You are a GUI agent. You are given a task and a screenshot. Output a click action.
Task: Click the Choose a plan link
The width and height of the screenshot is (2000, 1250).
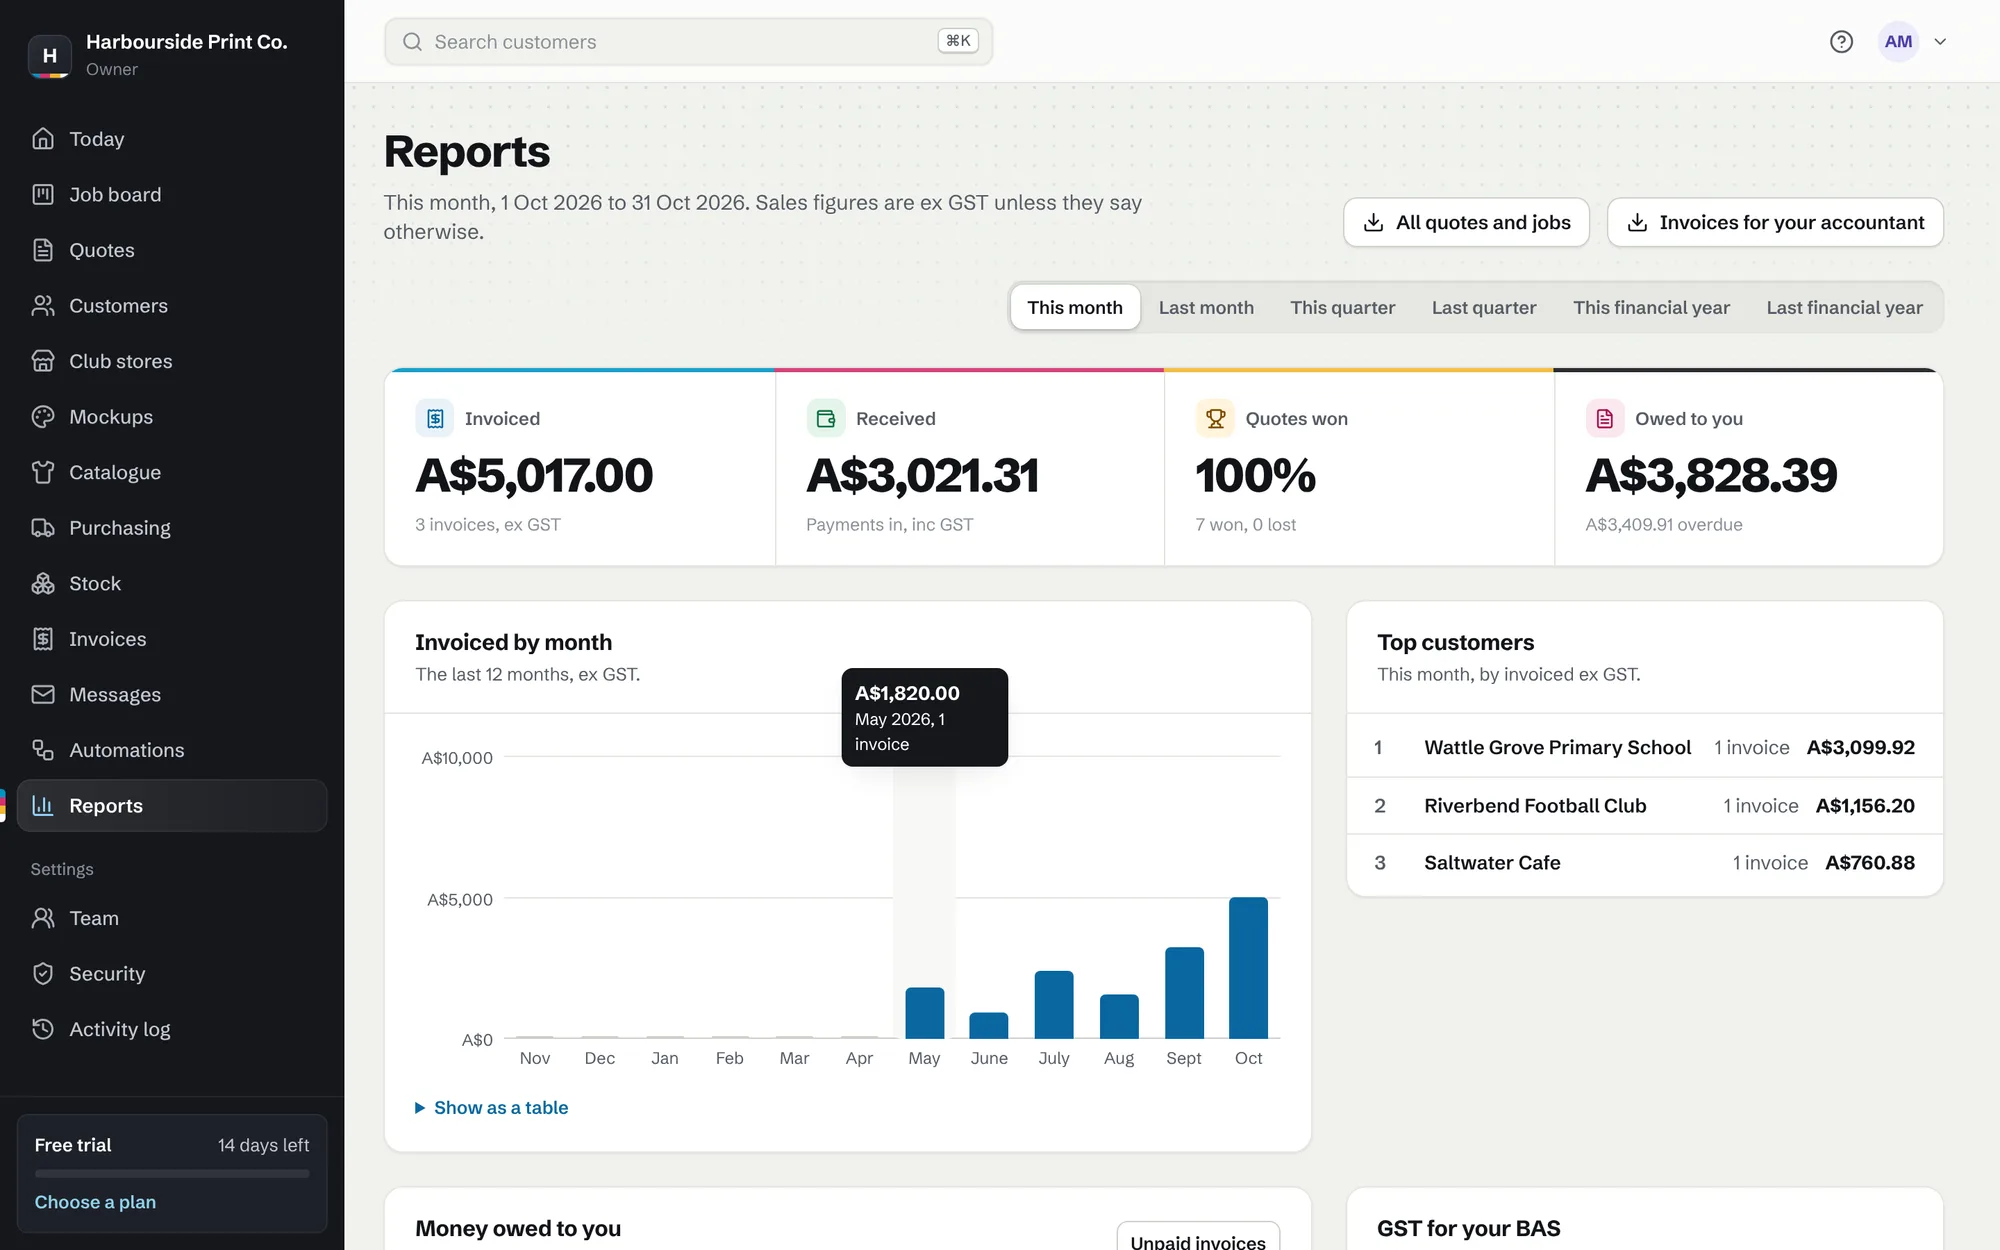pyautogui.click(x=95, y=1202)
